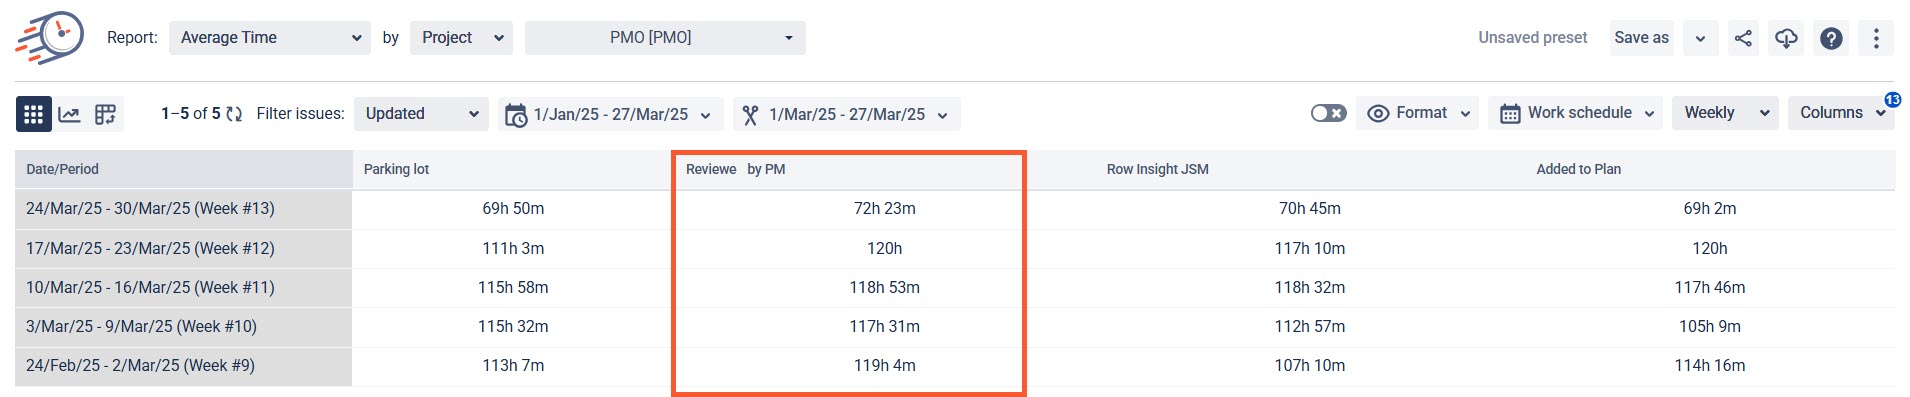Open the Project grouping dropdown
Screen dimensions: 1910x397
[x=461, y=38]
